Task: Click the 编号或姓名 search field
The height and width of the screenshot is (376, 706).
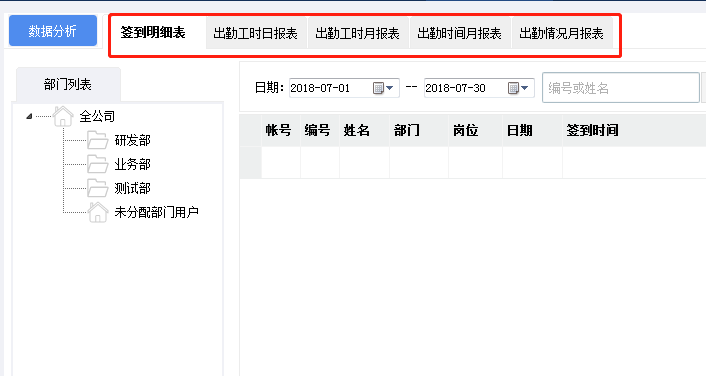Action: [621, 88]
